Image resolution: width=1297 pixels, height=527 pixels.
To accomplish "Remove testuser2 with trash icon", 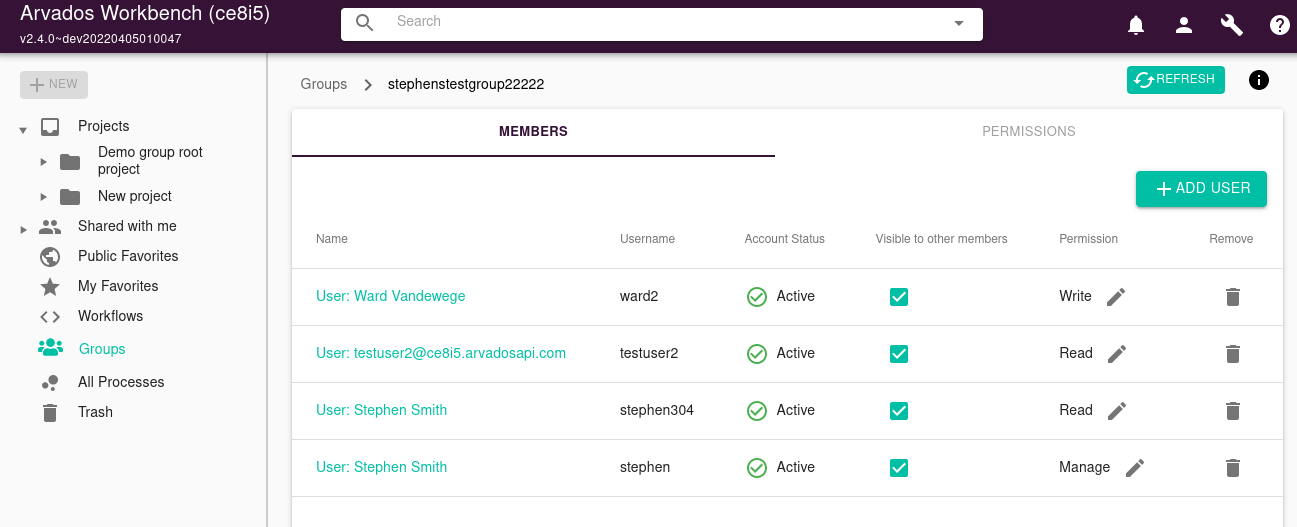I will pyautogui.click(x=1233, y=354).
